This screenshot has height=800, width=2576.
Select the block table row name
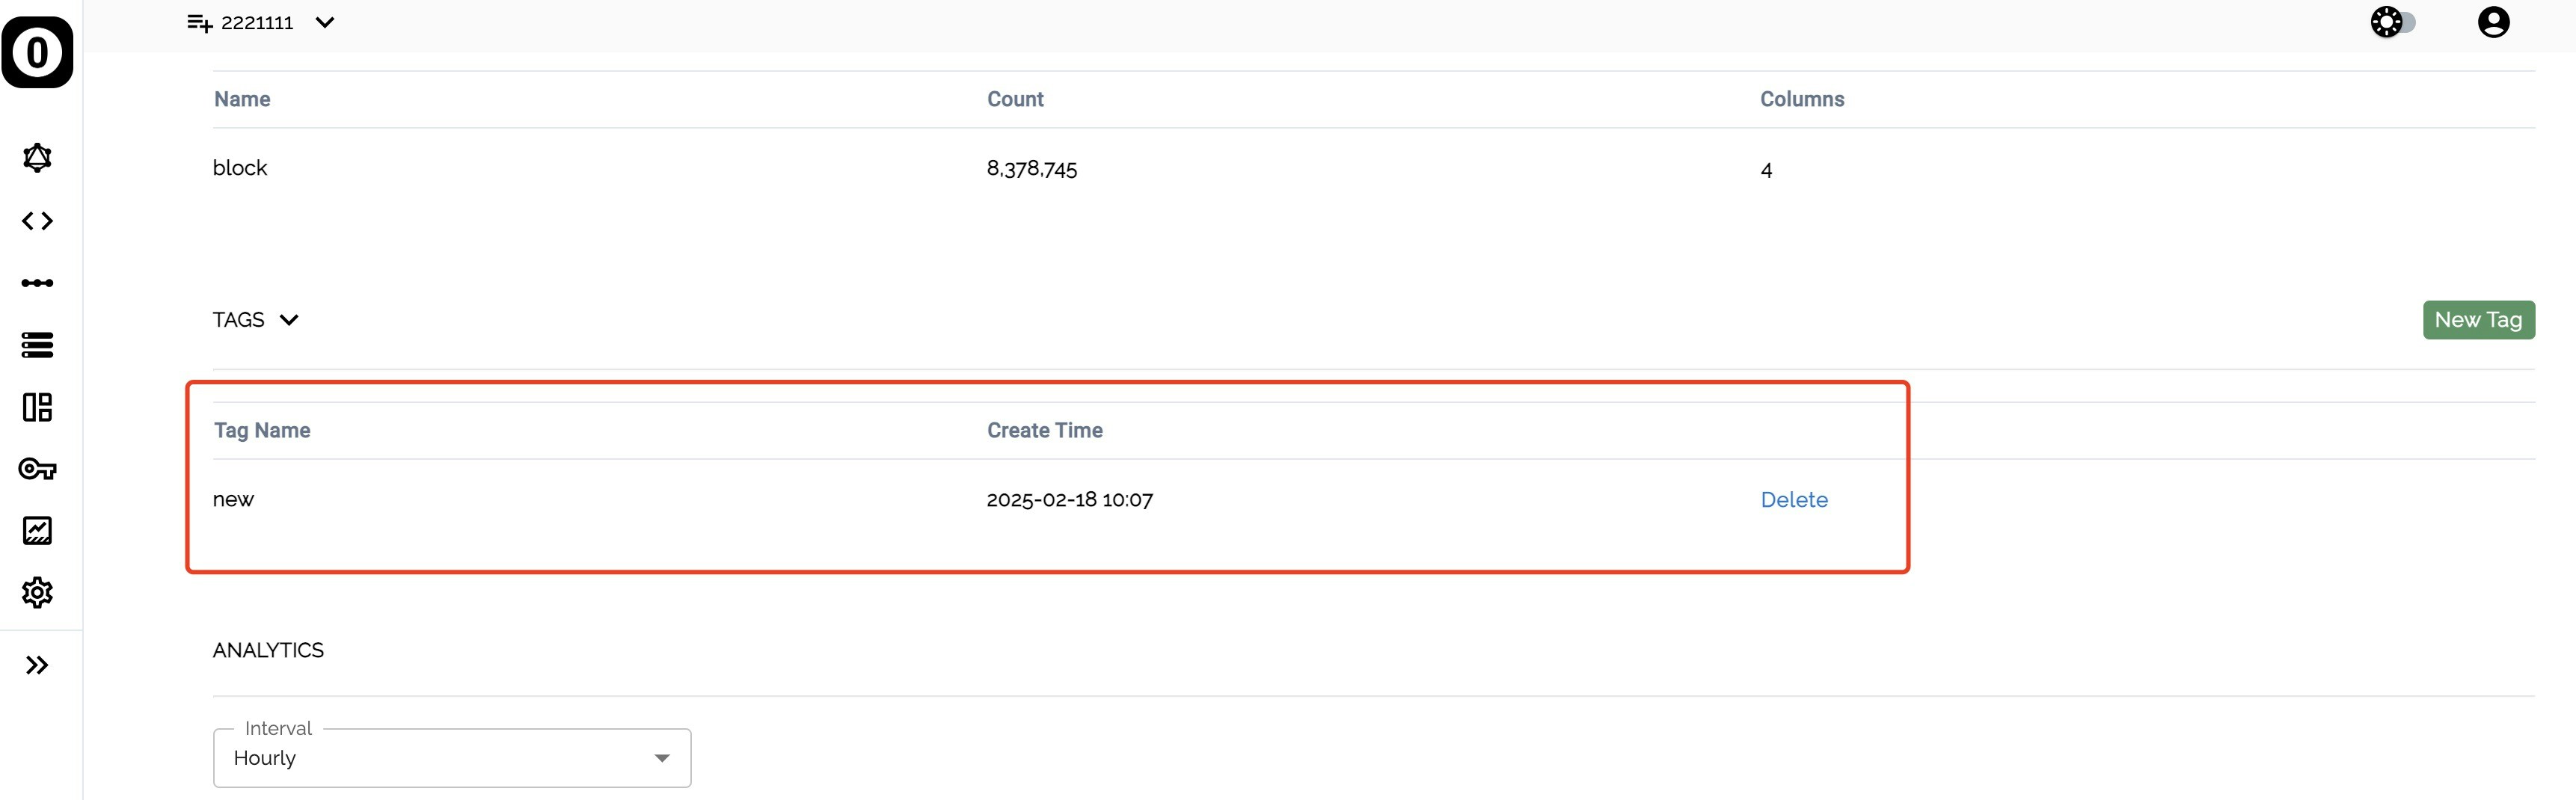point(240,168)
